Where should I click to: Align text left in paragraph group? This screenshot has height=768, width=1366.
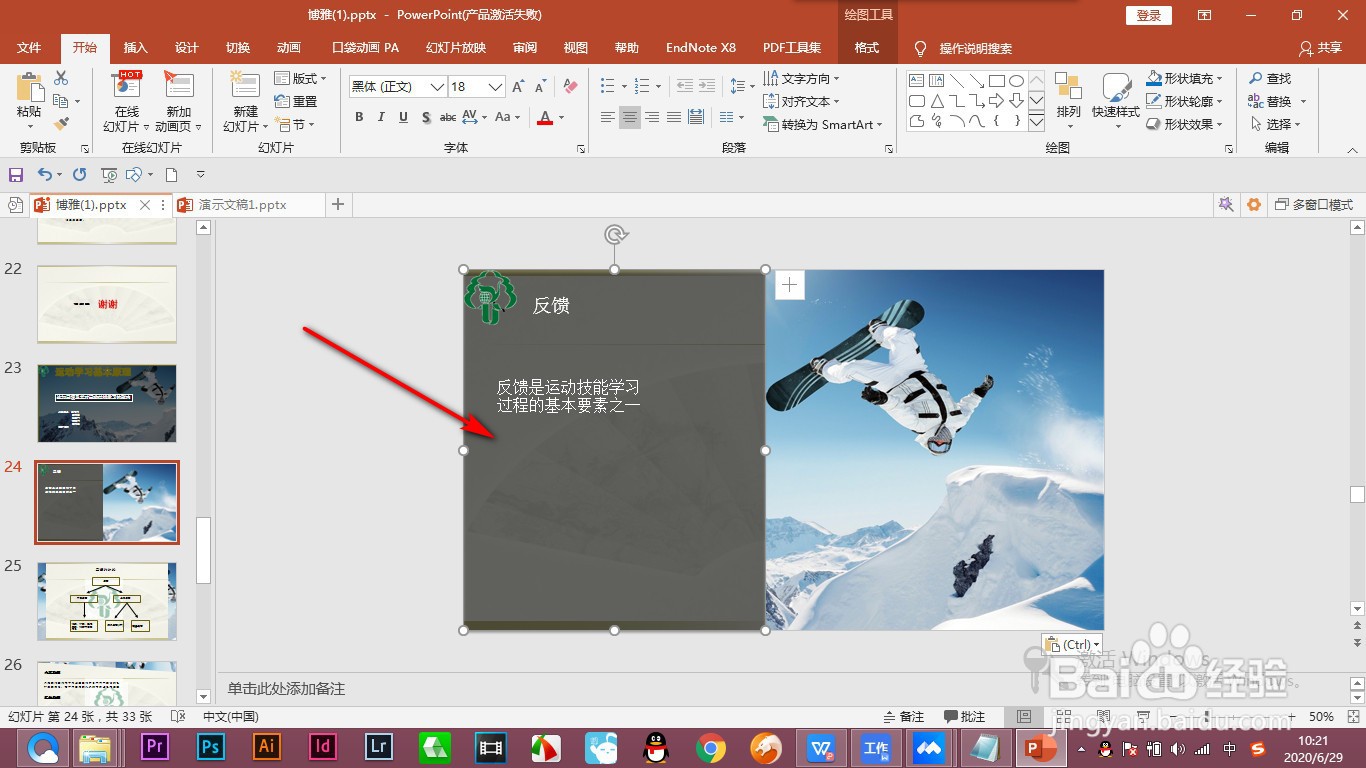(x=607, y=117)
